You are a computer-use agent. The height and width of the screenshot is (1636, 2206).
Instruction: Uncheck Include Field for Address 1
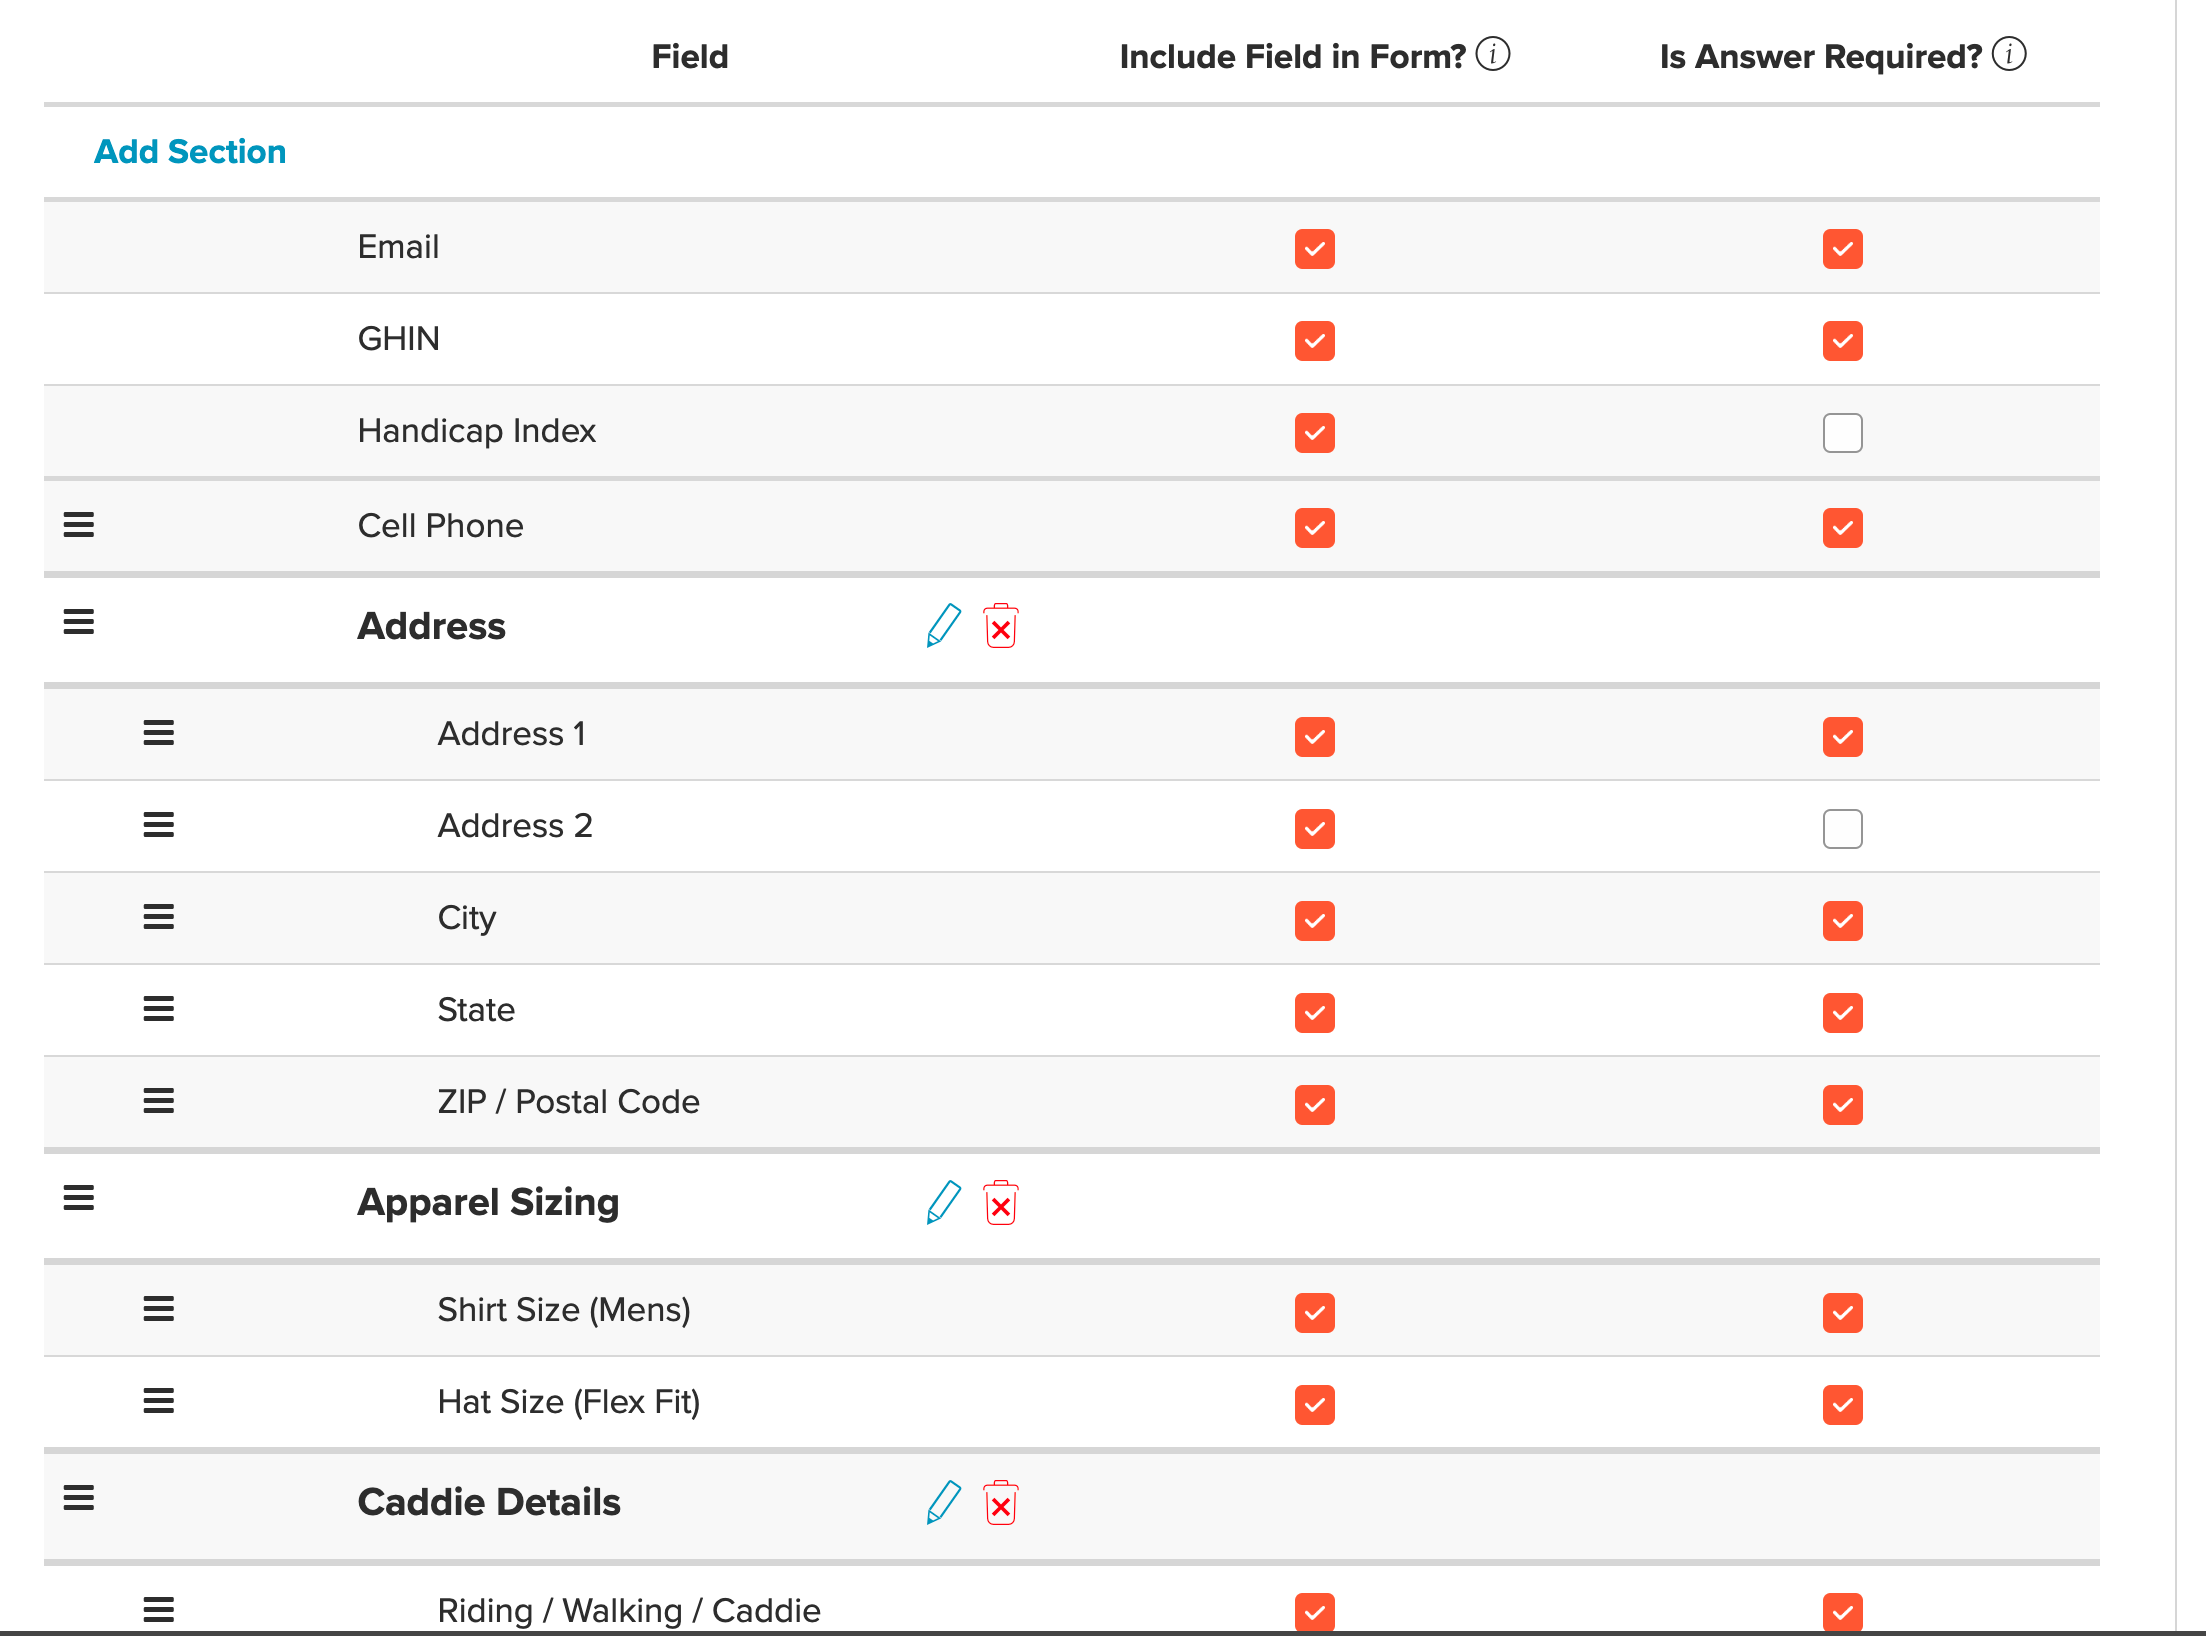point(1315,737)
